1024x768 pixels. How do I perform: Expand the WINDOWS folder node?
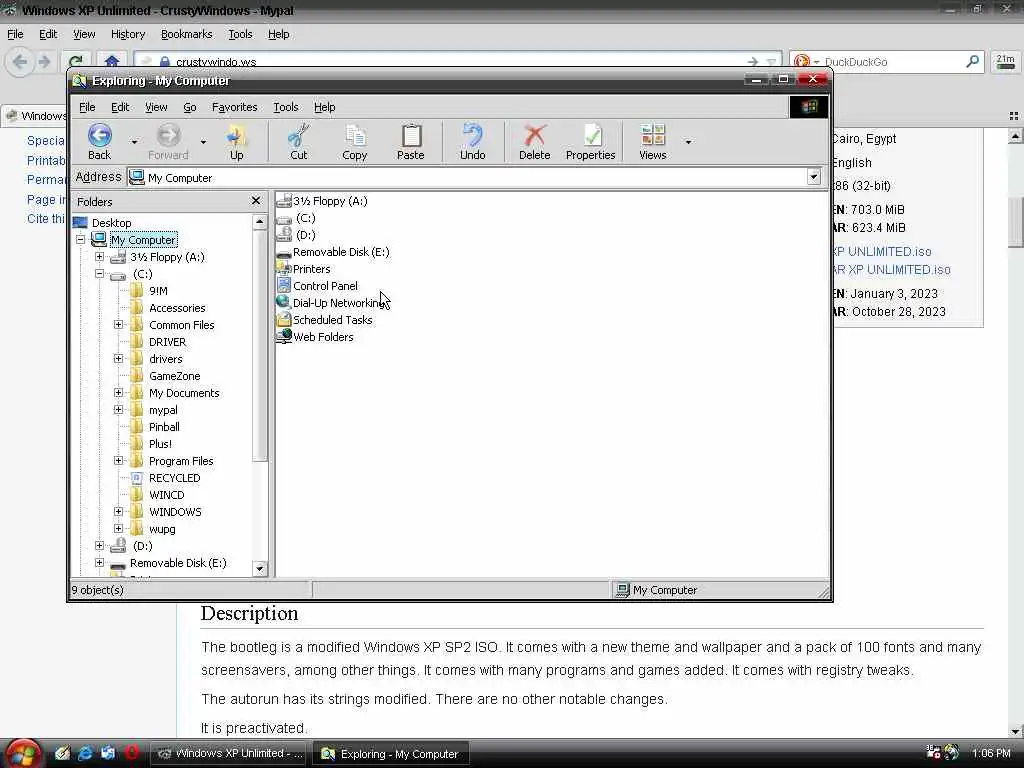tap(118, 511)
